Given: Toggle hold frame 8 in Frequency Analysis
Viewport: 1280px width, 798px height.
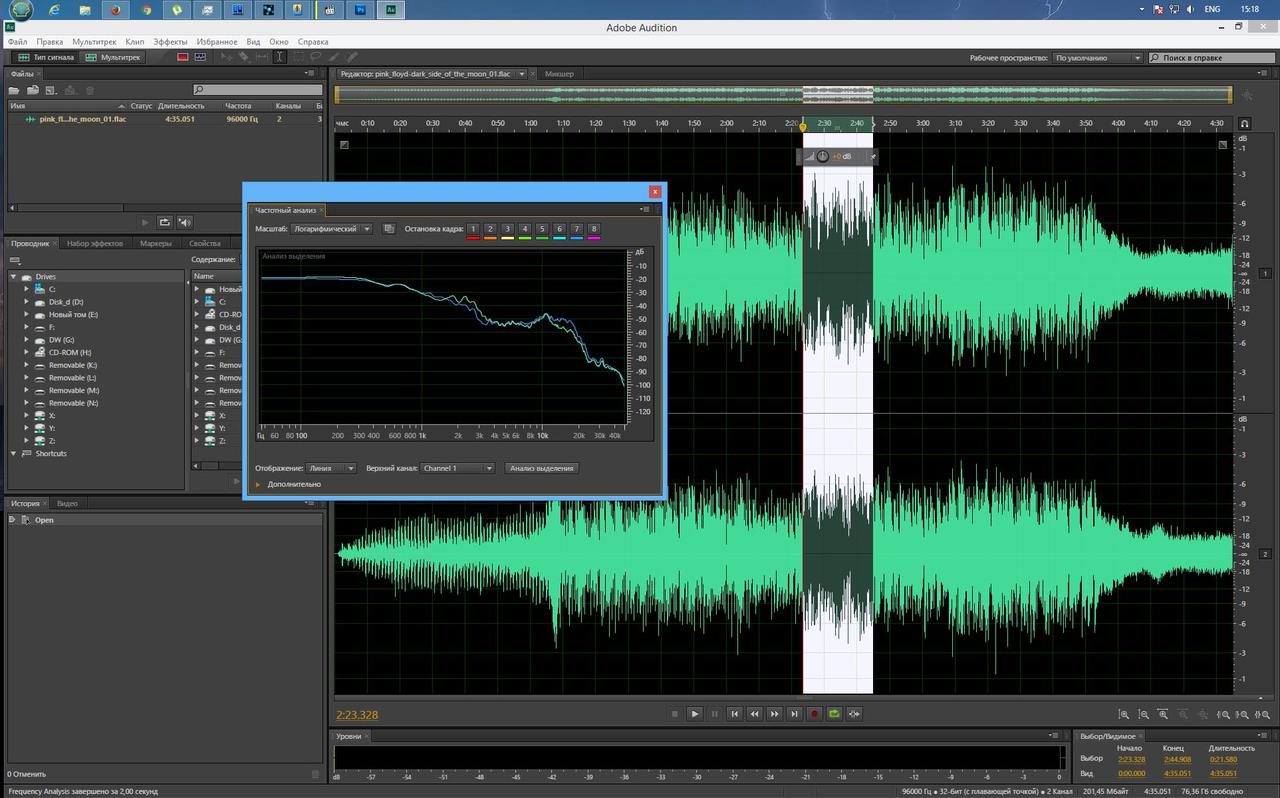Looking at the screenshot, I should click(594, 230).
